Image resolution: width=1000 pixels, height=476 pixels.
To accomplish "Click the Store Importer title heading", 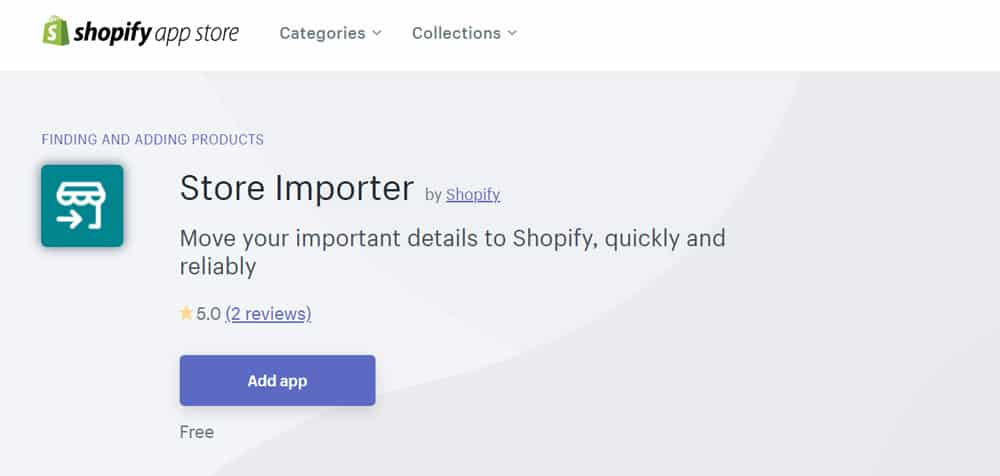I will [297, 188].
